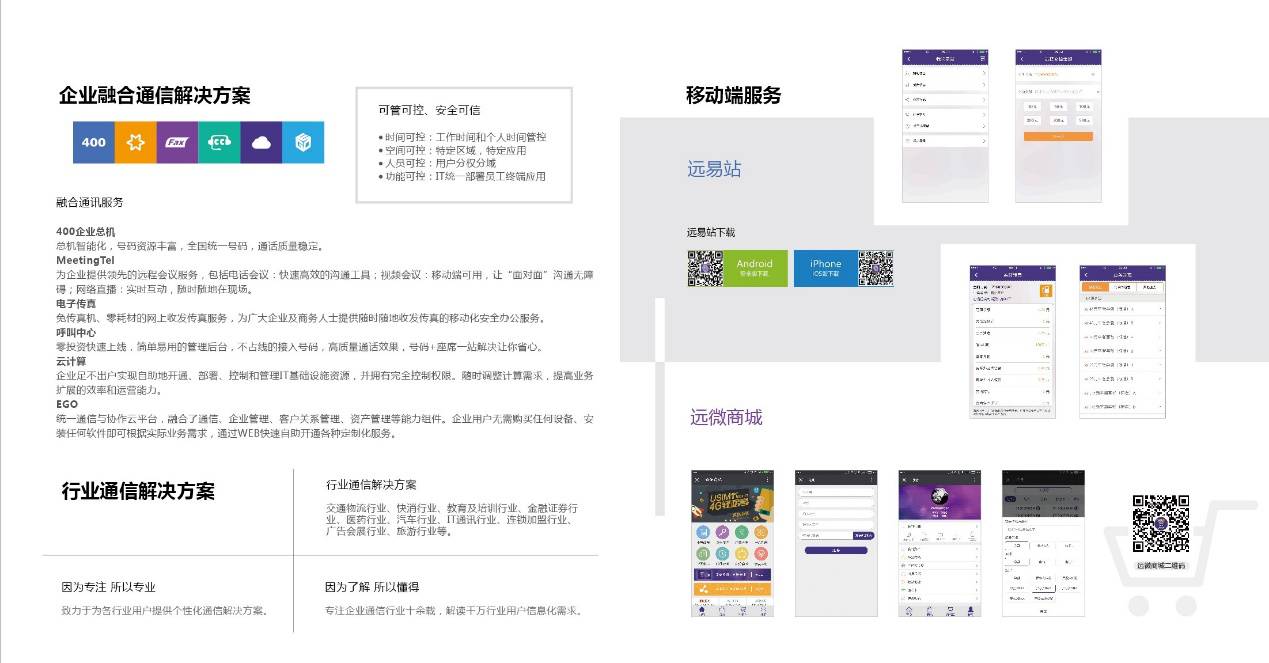
Task: Select the 400 enterprise hotline icon
Action: click(93, 142)
